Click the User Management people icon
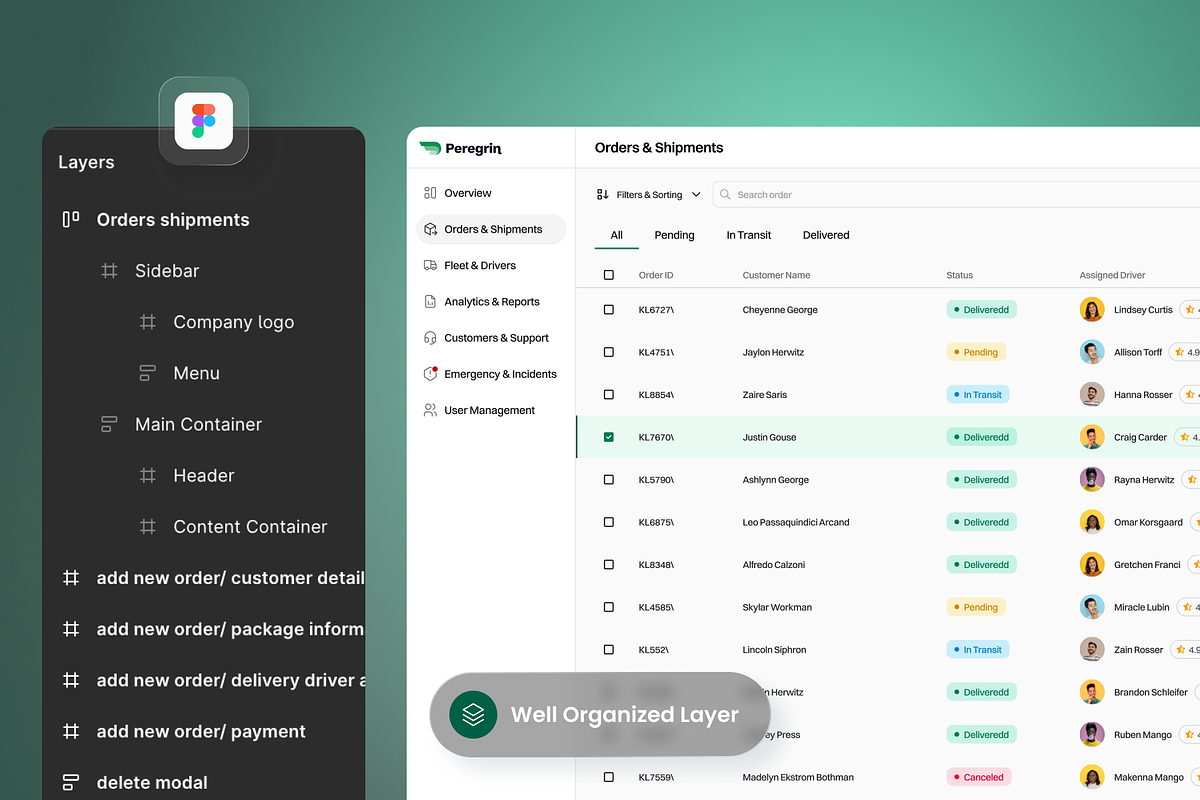 [430, 410]
